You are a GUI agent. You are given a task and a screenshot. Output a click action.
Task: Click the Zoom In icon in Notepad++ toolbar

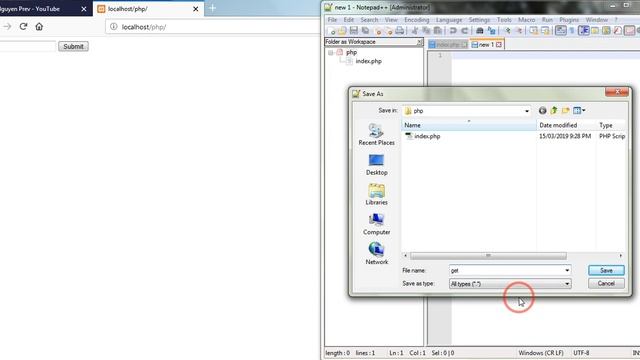click(x=507, y=31)
